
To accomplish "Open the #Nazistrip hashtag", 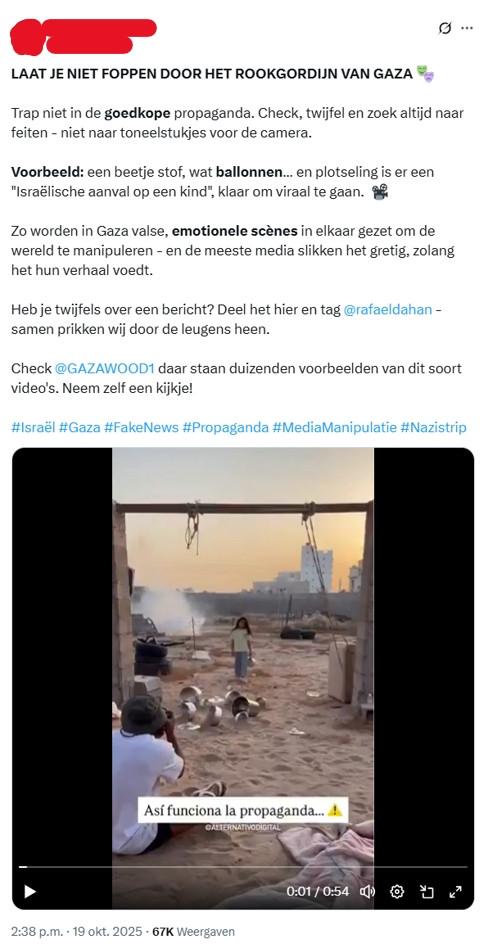I will point(433,427).
